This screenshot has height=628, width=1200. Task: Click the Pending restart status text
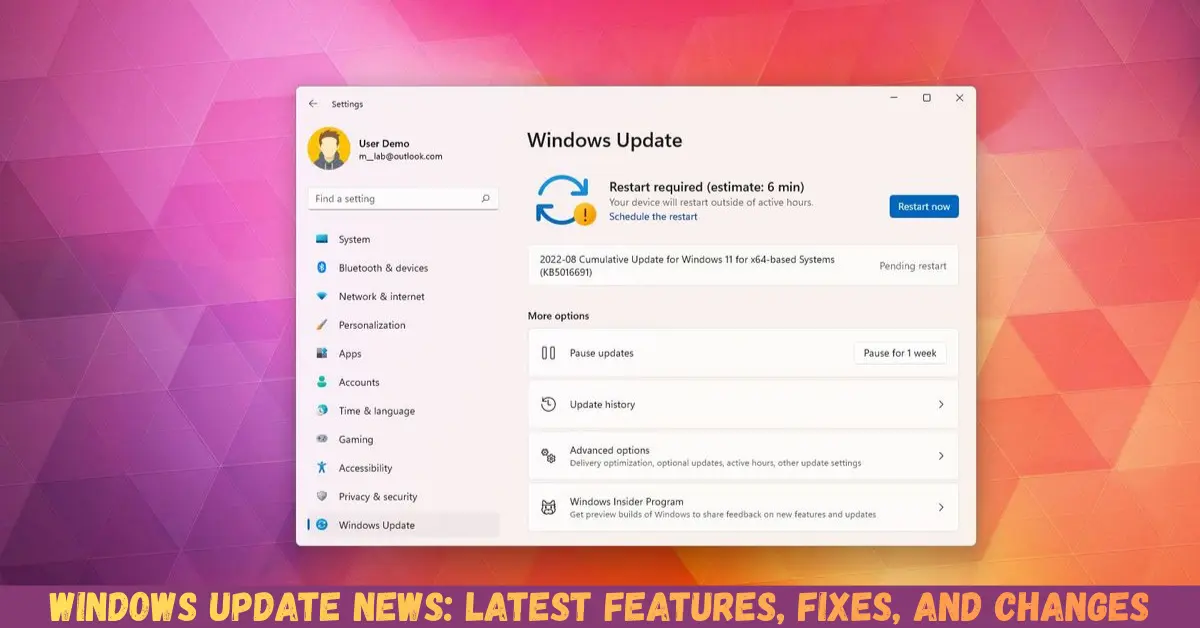912,266
